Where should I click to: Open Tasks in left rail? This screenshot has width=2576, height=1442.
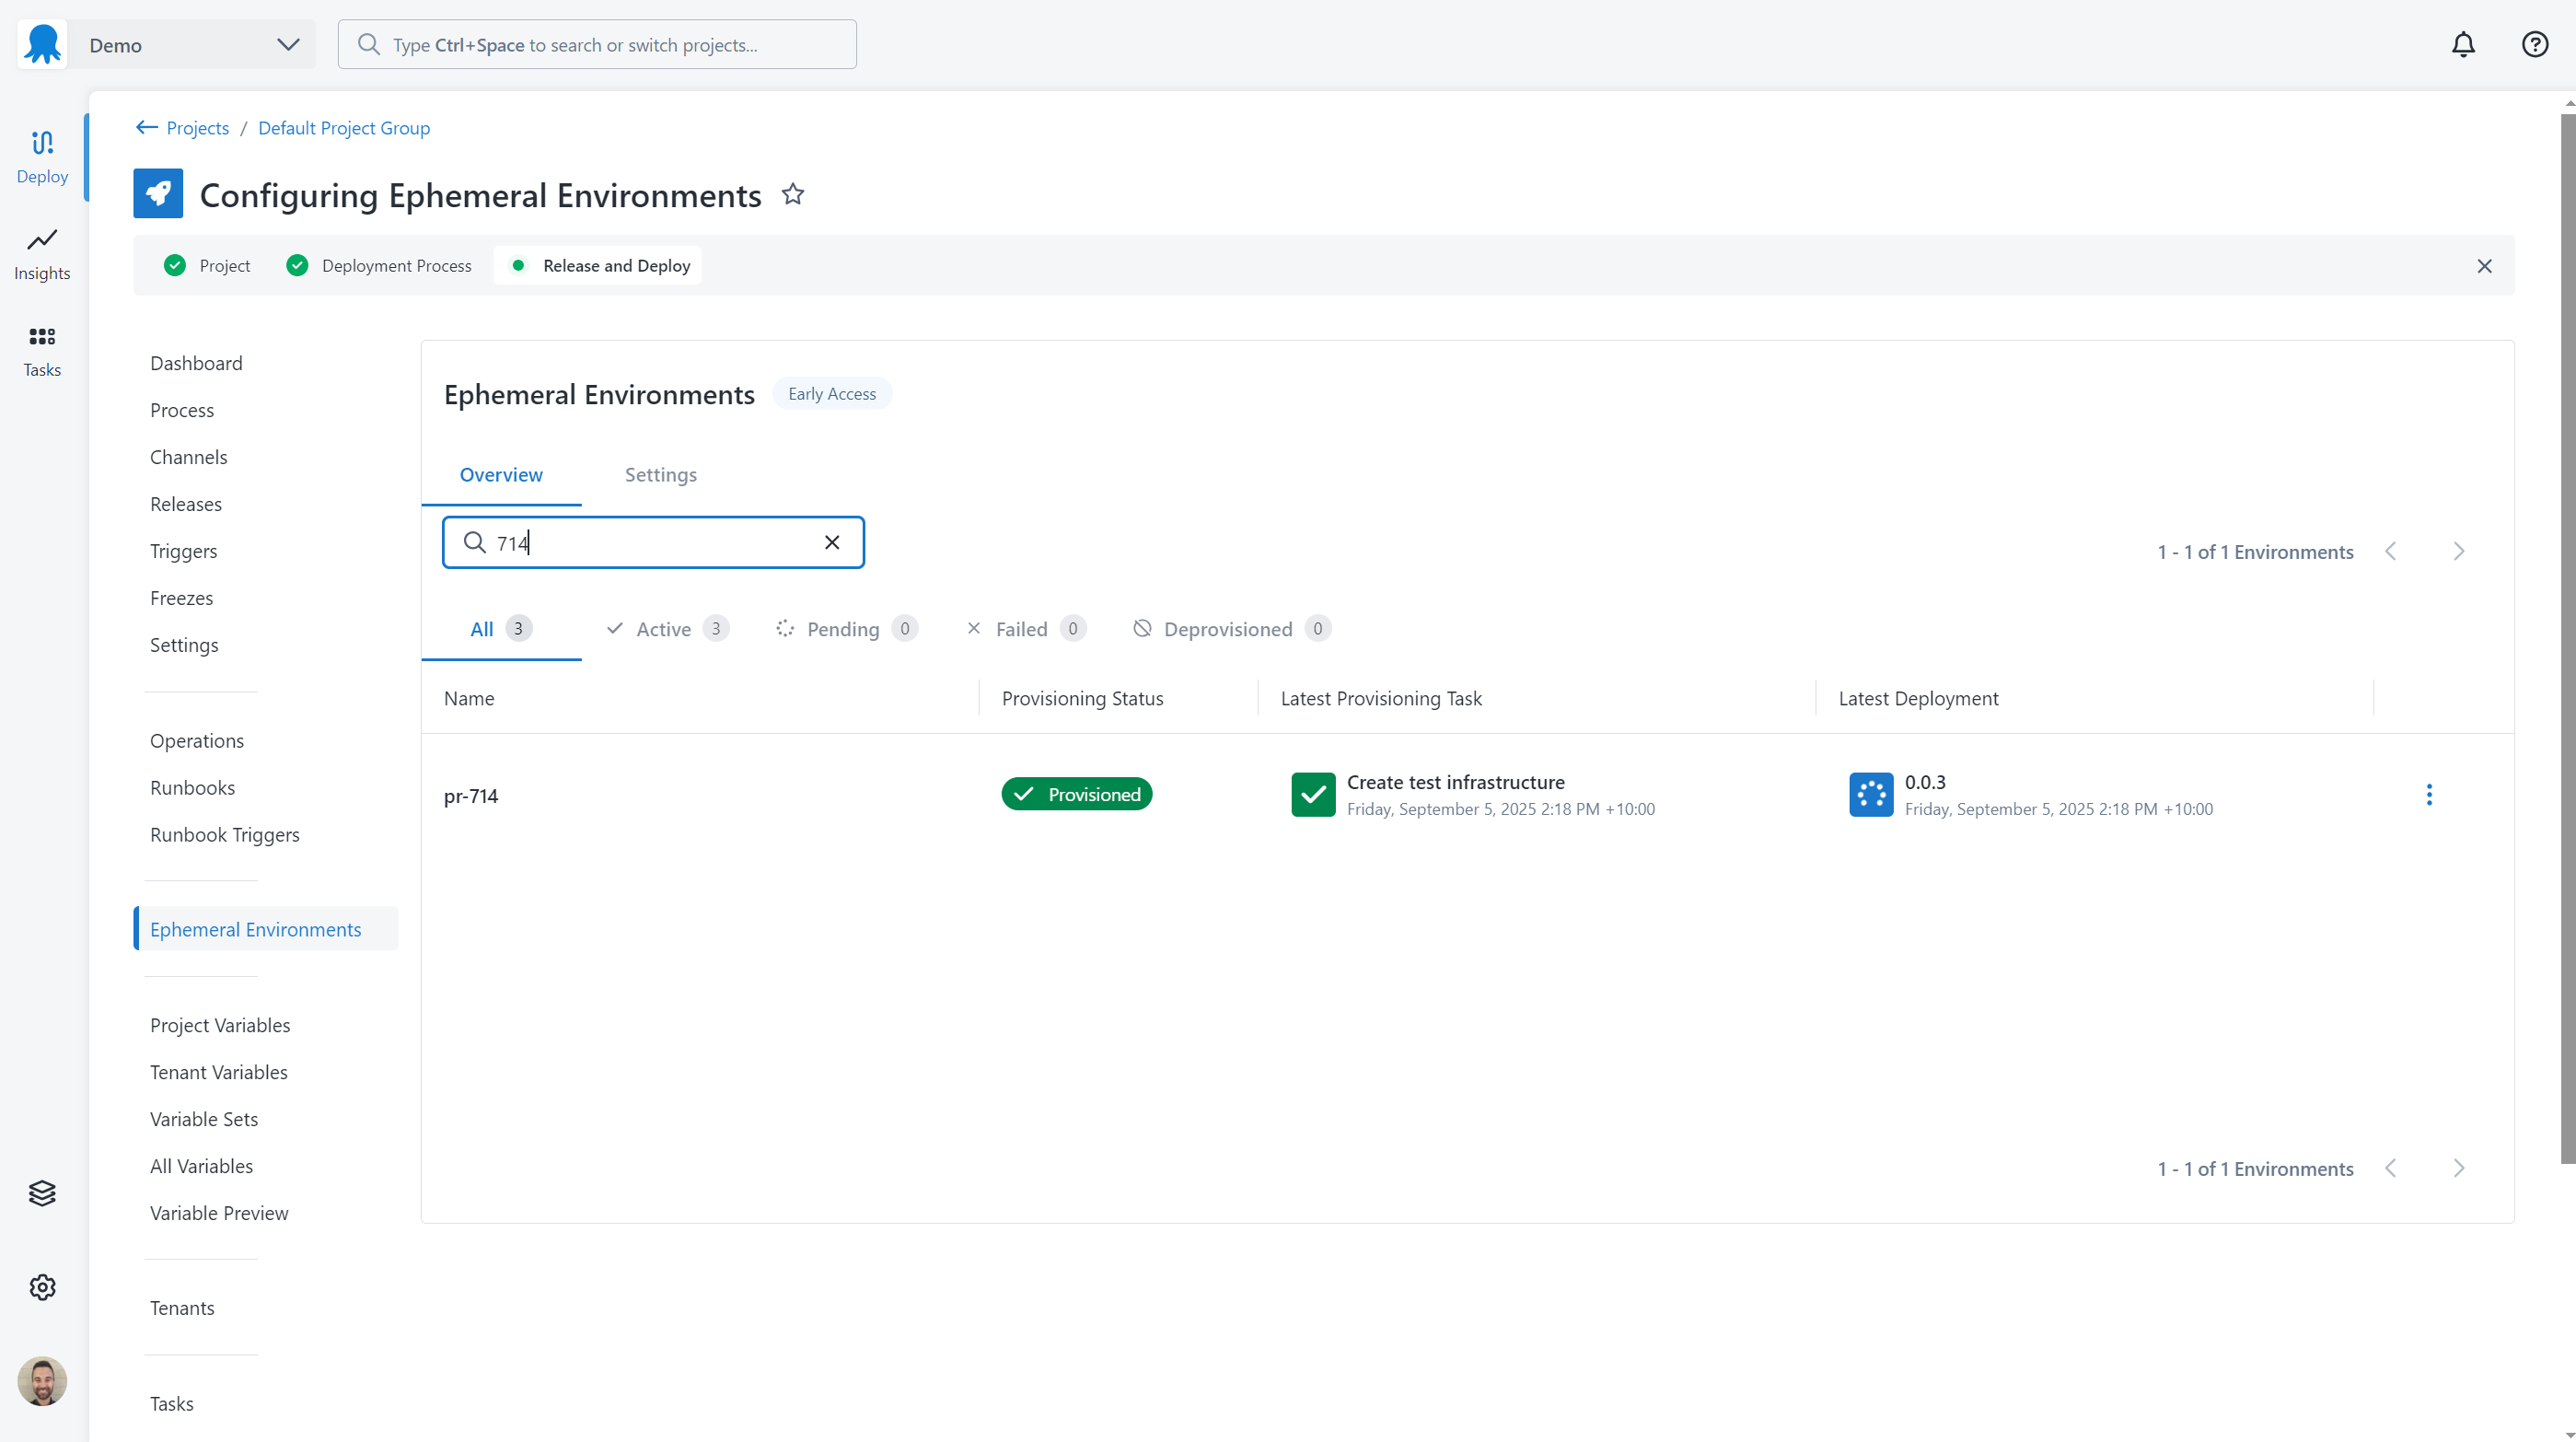(42, 351)
